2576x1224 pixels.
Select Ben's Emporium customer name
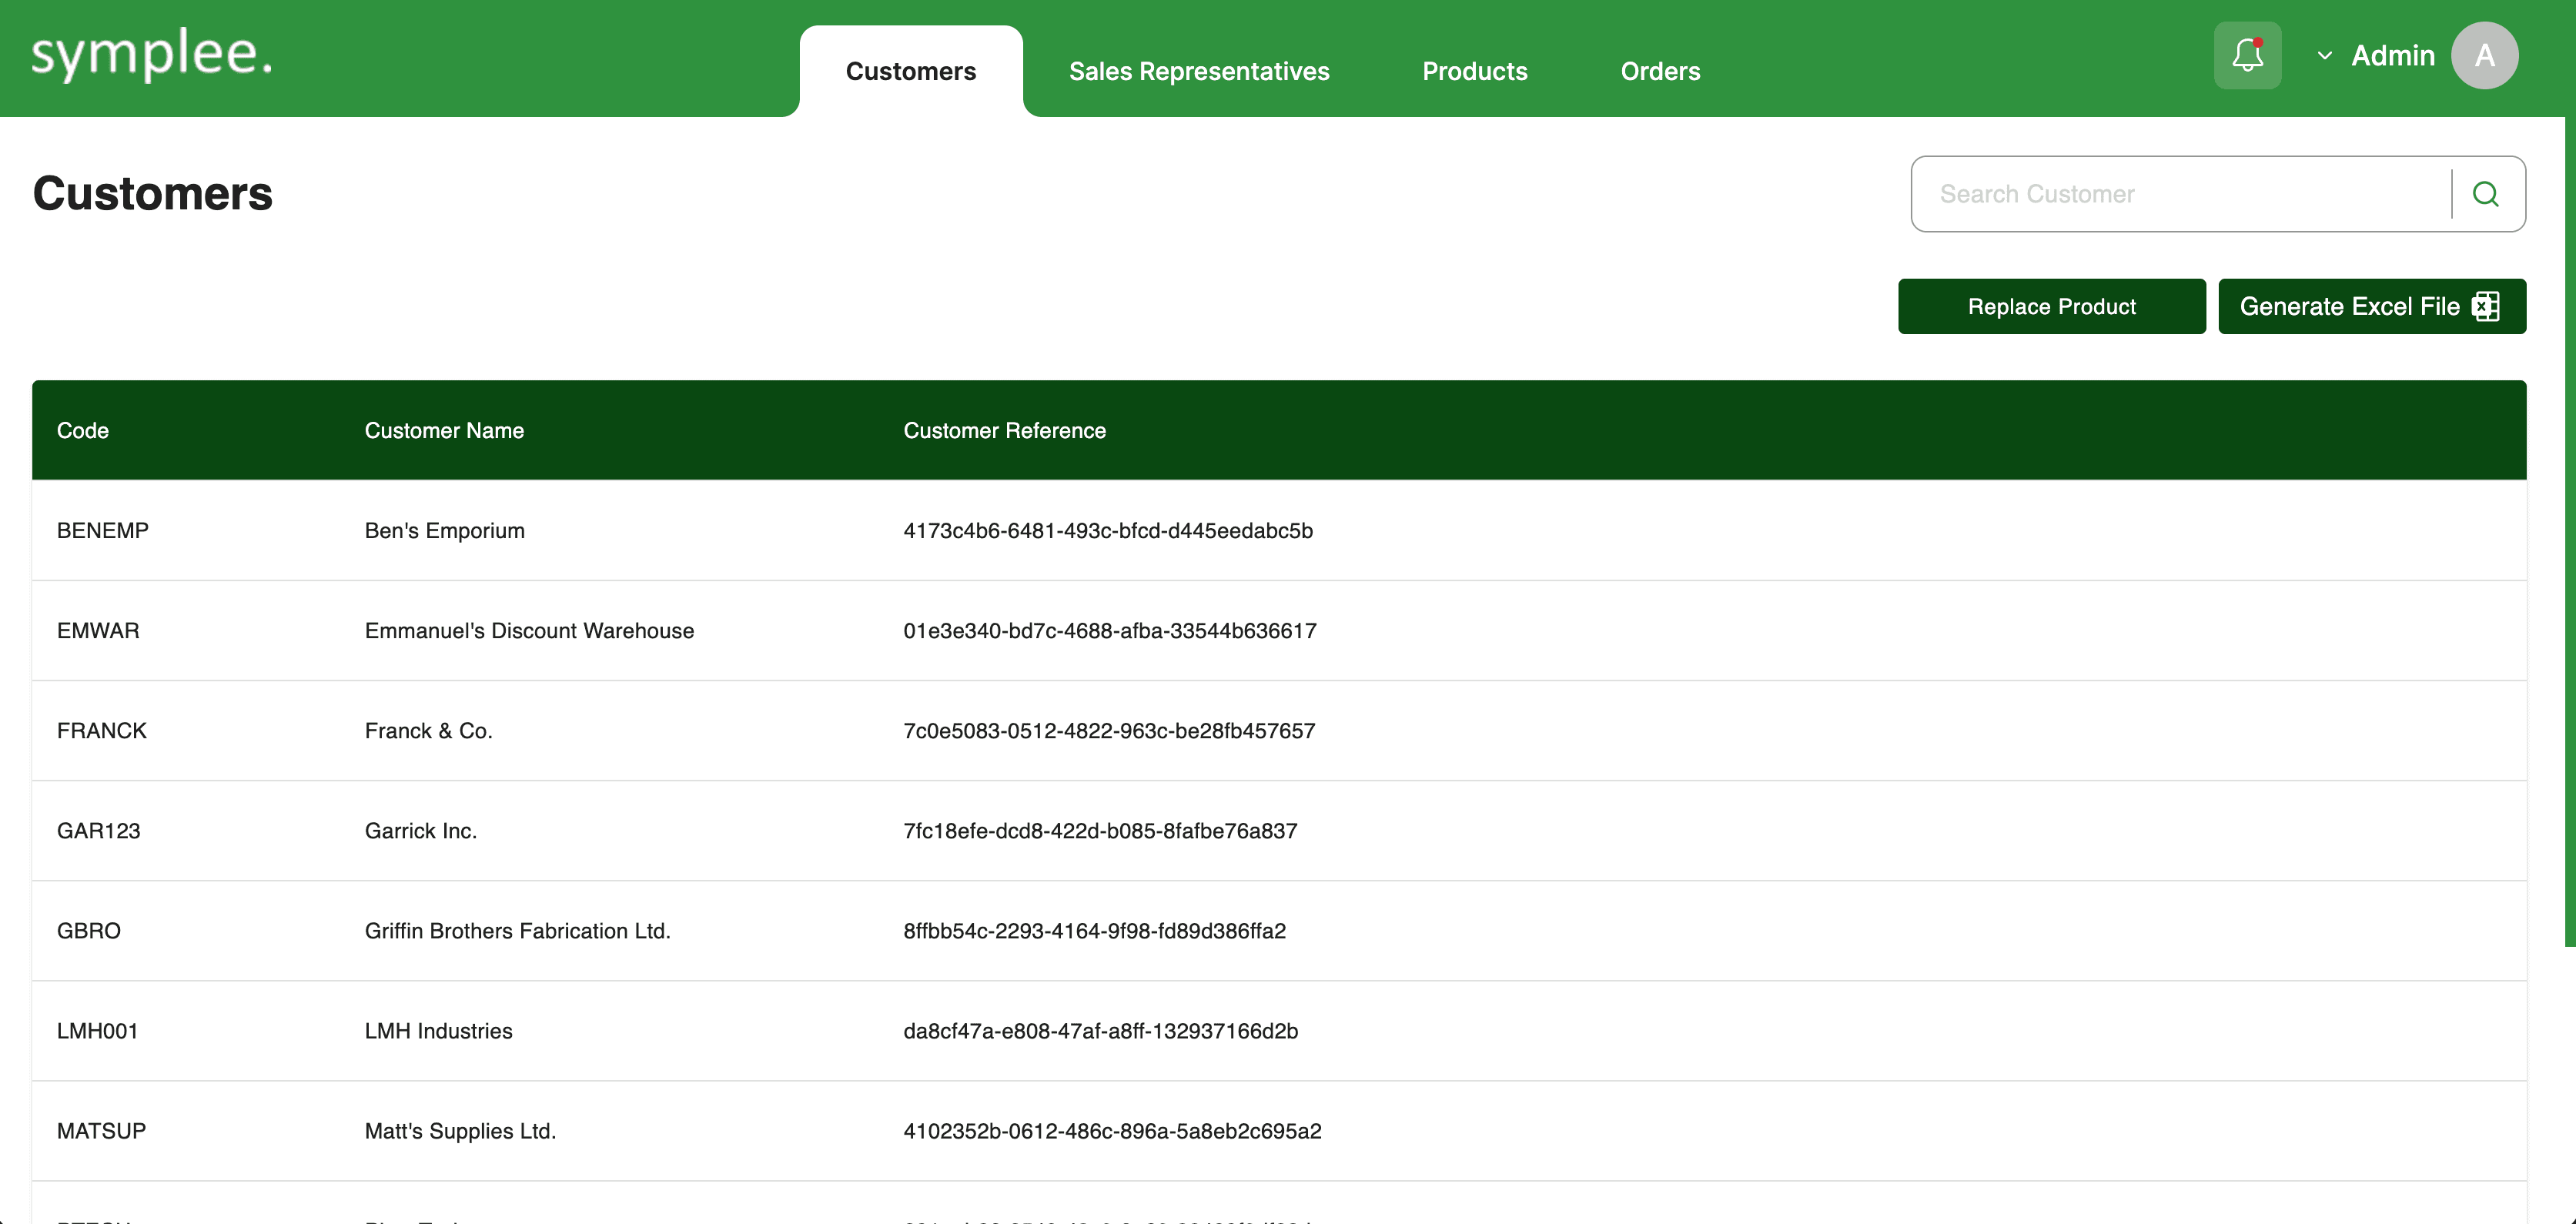coord(444,530)
